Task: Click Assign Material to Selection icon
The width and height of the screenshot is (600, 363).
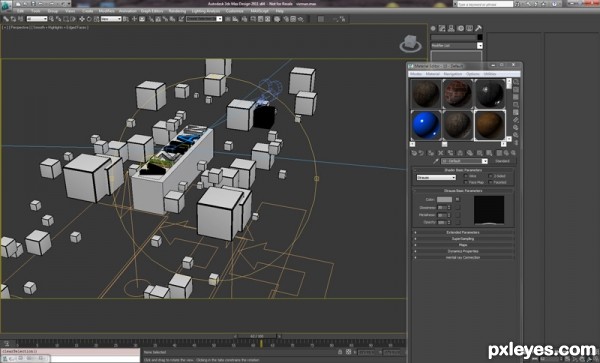Action: tap(431, 153)
